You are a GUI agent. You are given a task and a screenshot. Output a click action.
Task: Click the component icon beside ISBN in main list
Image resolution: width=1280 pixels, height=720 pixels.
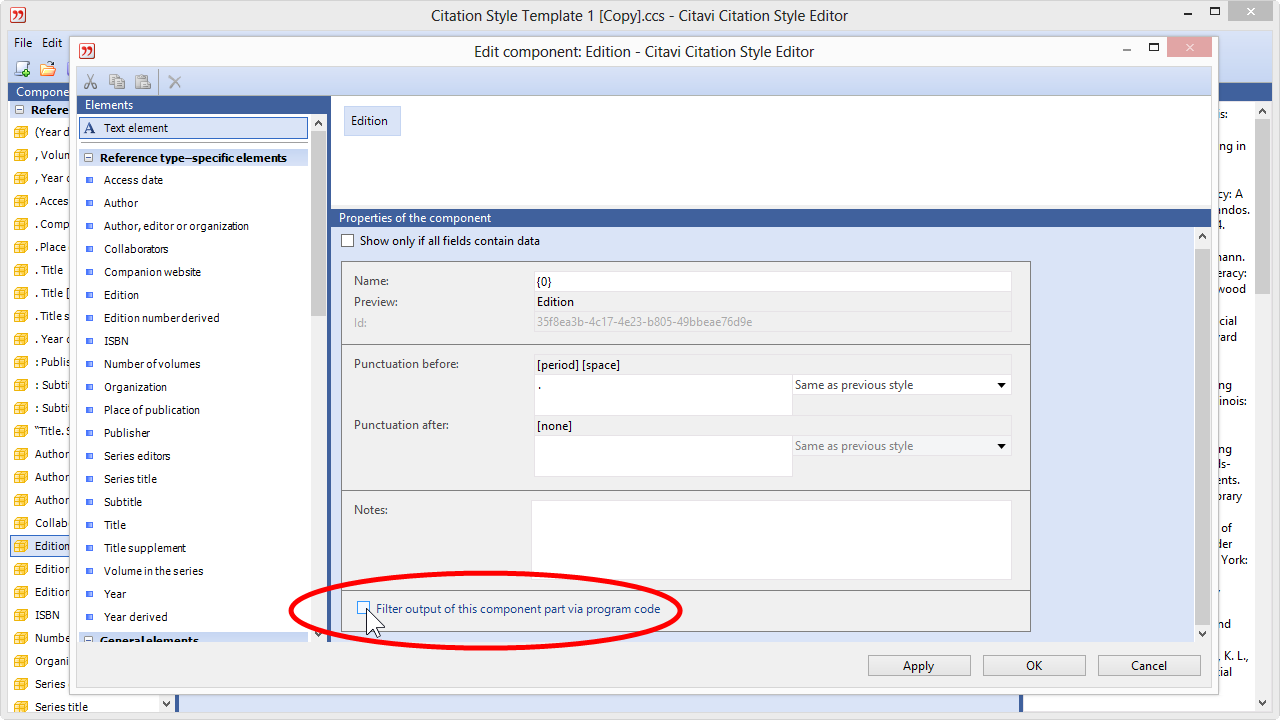[21, 615]
